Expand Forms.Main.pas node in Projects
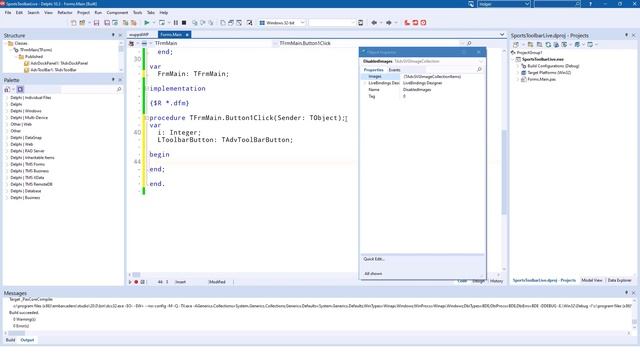 [518, 79]
